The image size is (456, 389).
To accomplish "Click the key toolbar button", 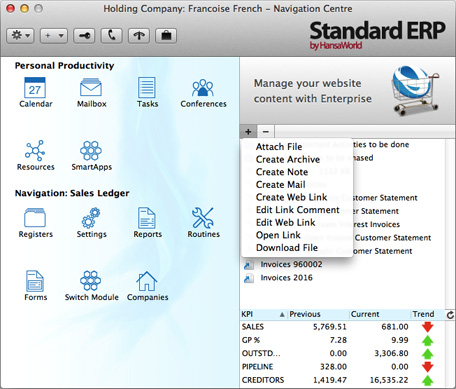I will (x=84, y=36).
